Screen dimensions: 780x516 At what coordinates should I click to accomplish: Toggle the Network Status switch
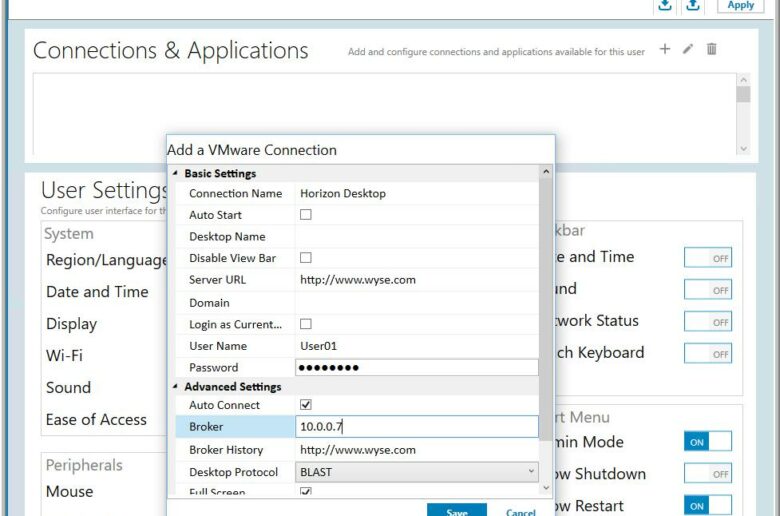(707, 322)
